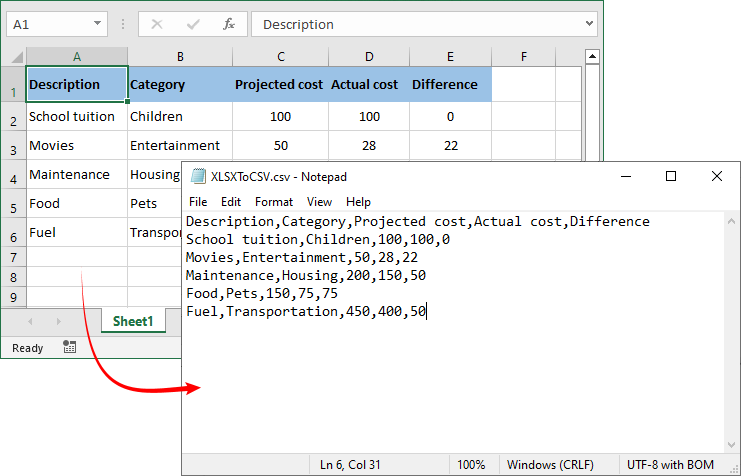The width and height of the screenshot is (741, 476).
Task: Select row 8 header
Action: 13,277
